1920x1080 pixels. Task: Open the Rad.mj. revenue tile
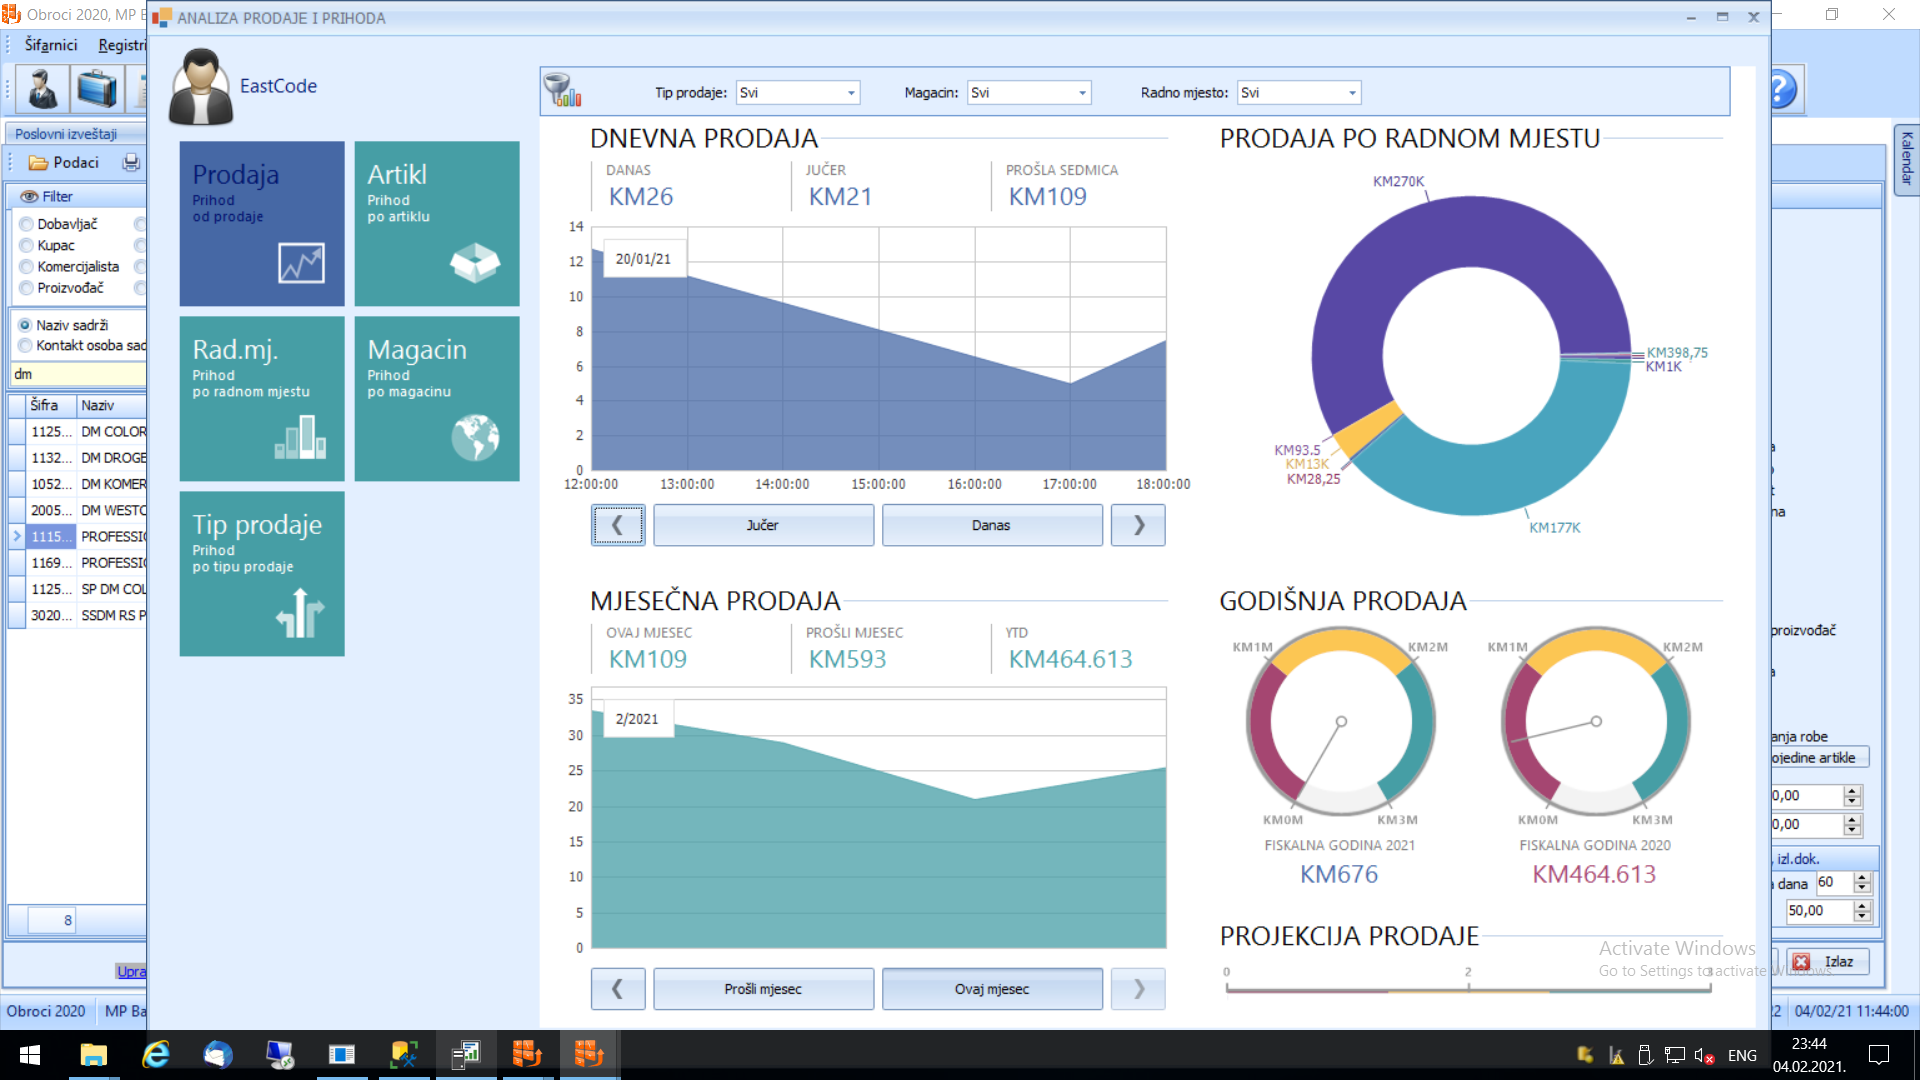click(x=262, y=398)
